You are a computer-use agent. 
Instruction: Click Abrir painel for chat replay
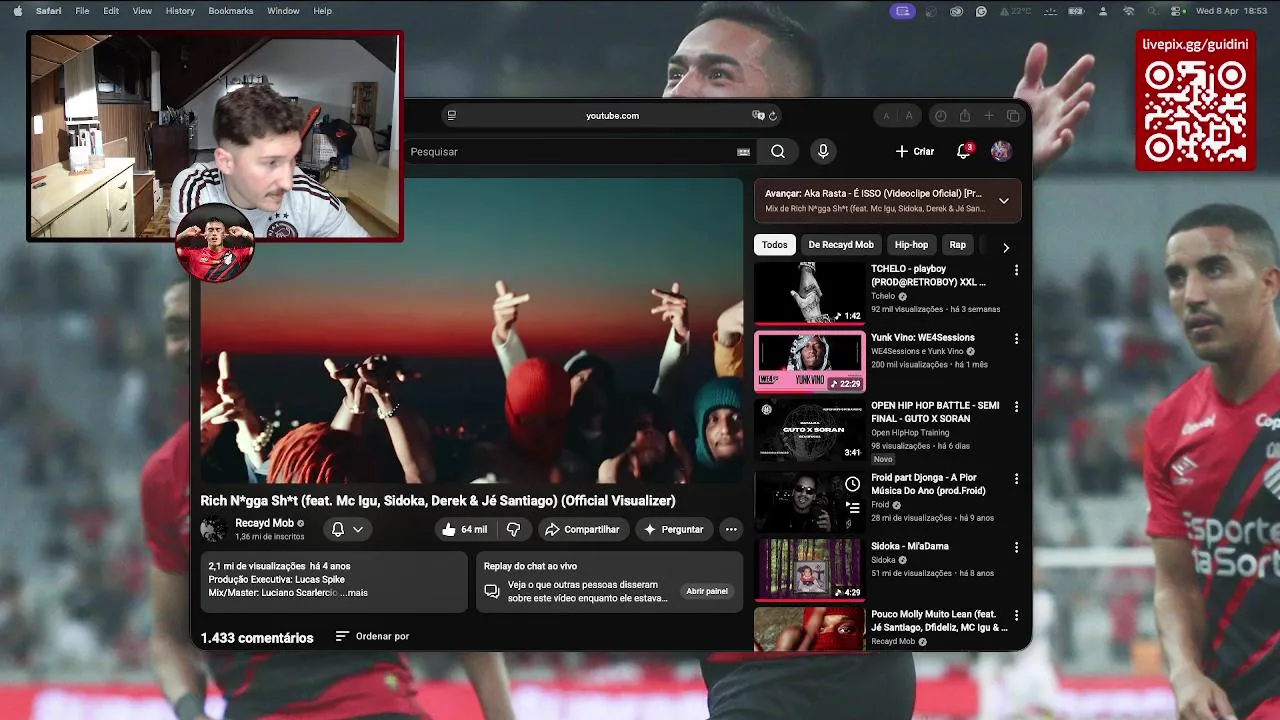click(707, 591)
